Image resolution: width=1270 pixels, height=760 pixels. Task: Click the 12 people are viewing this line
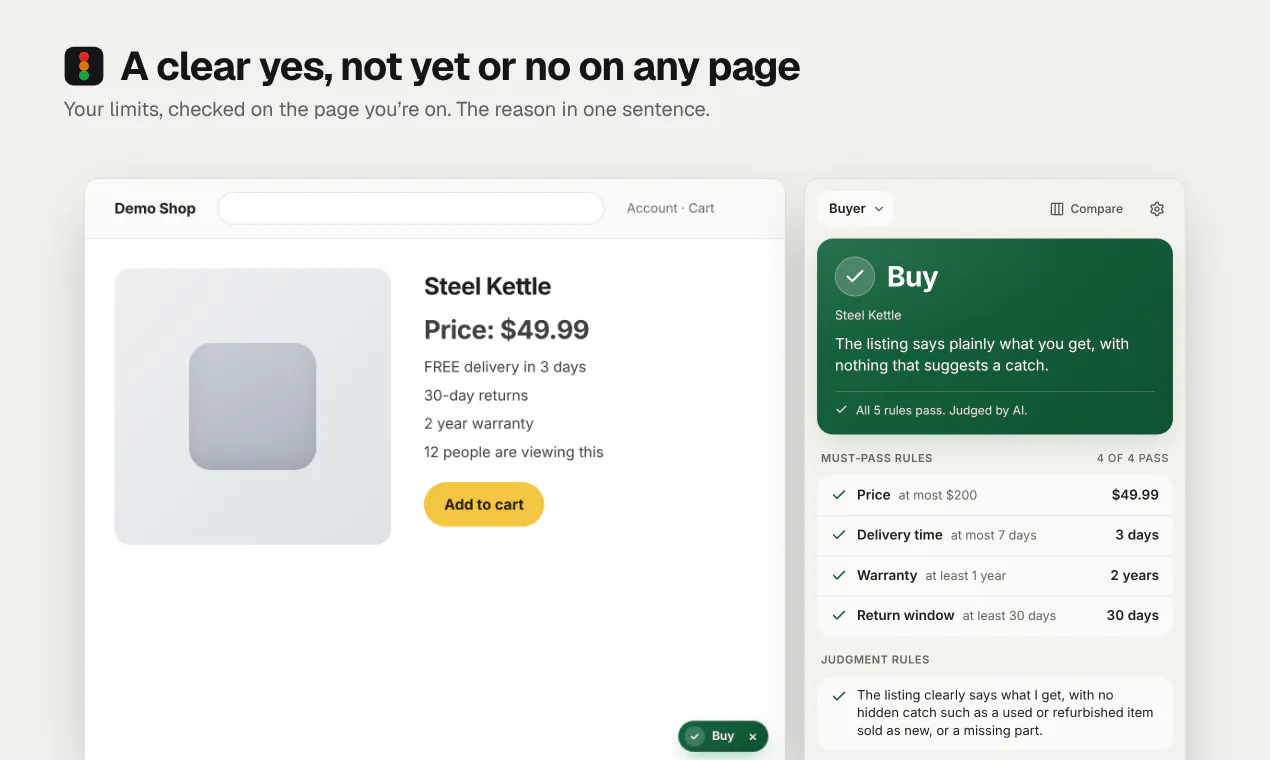click(x=514, y=452)
